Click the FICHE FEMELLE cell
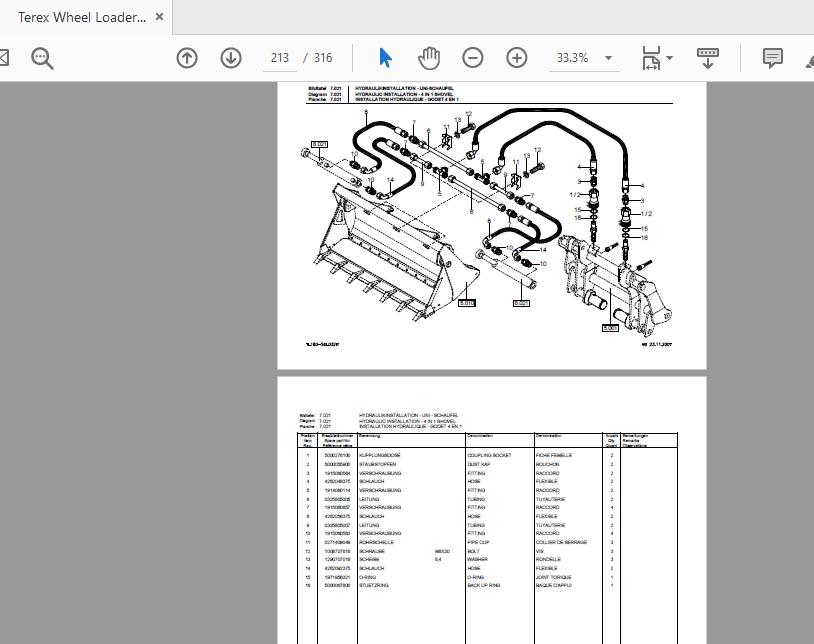The width and height of the screenshot is (814, 644). pos(553,456)
